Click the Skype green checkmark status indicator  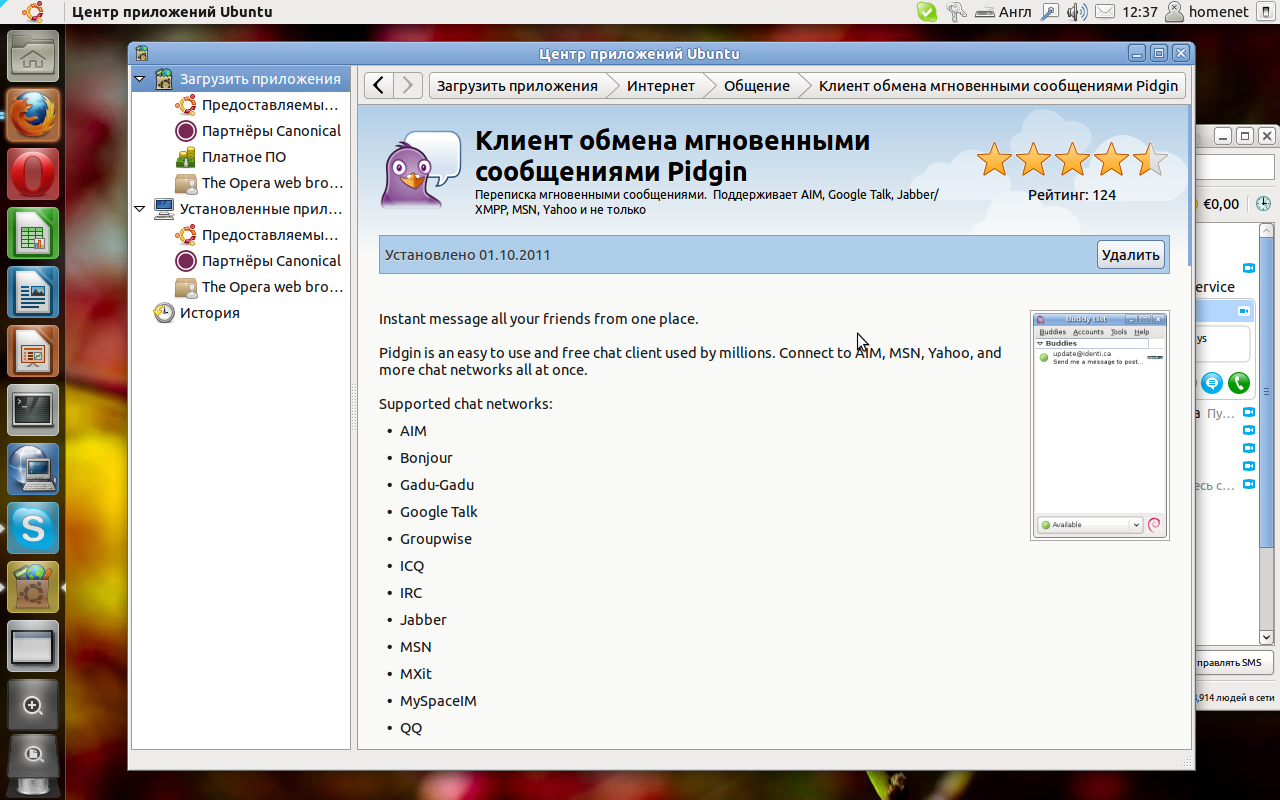click(927, 12)
